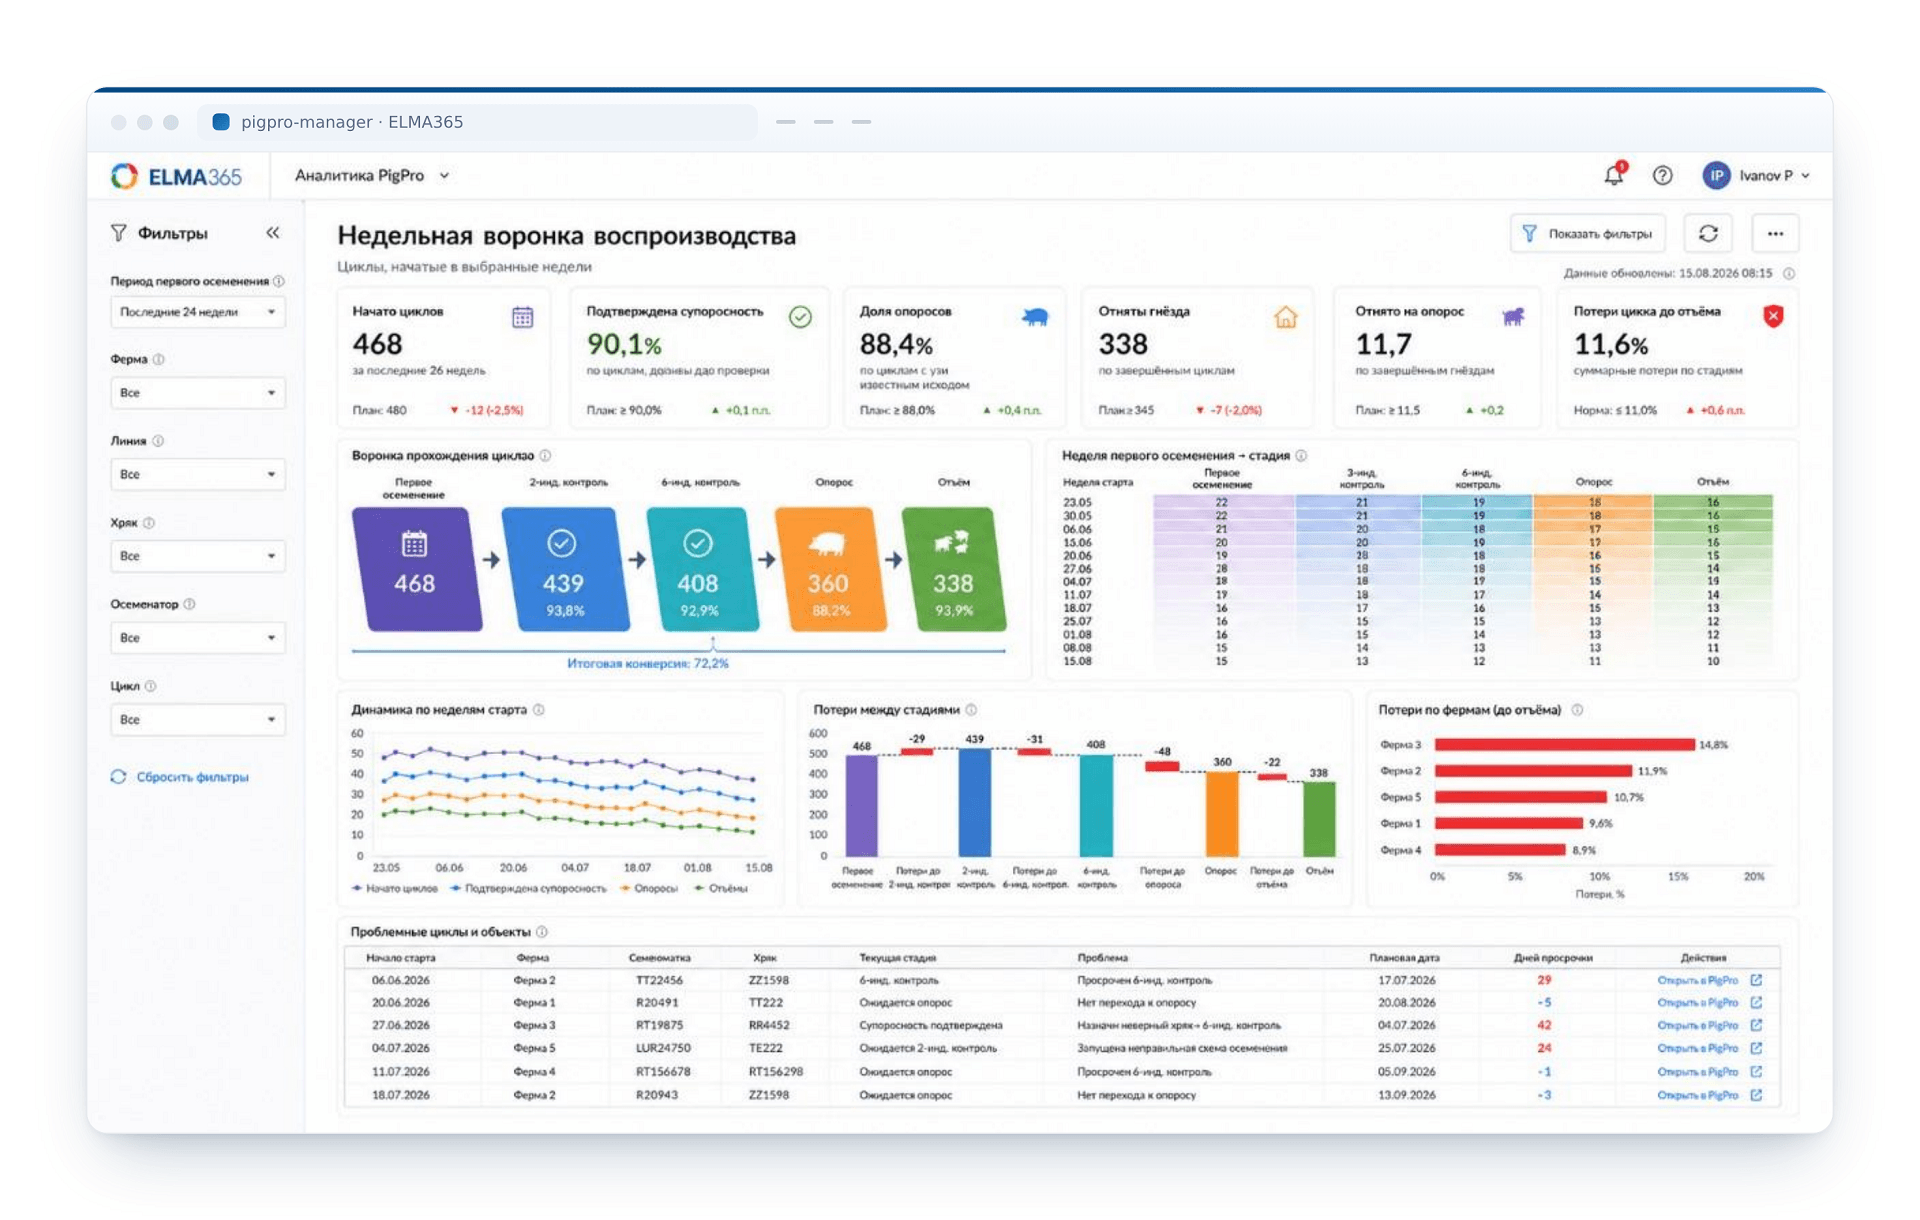The image size is (1920, 1220).
Task: Click info icon next to Хряк filter label
Action: pyautogui.click(x=149, y=523)
